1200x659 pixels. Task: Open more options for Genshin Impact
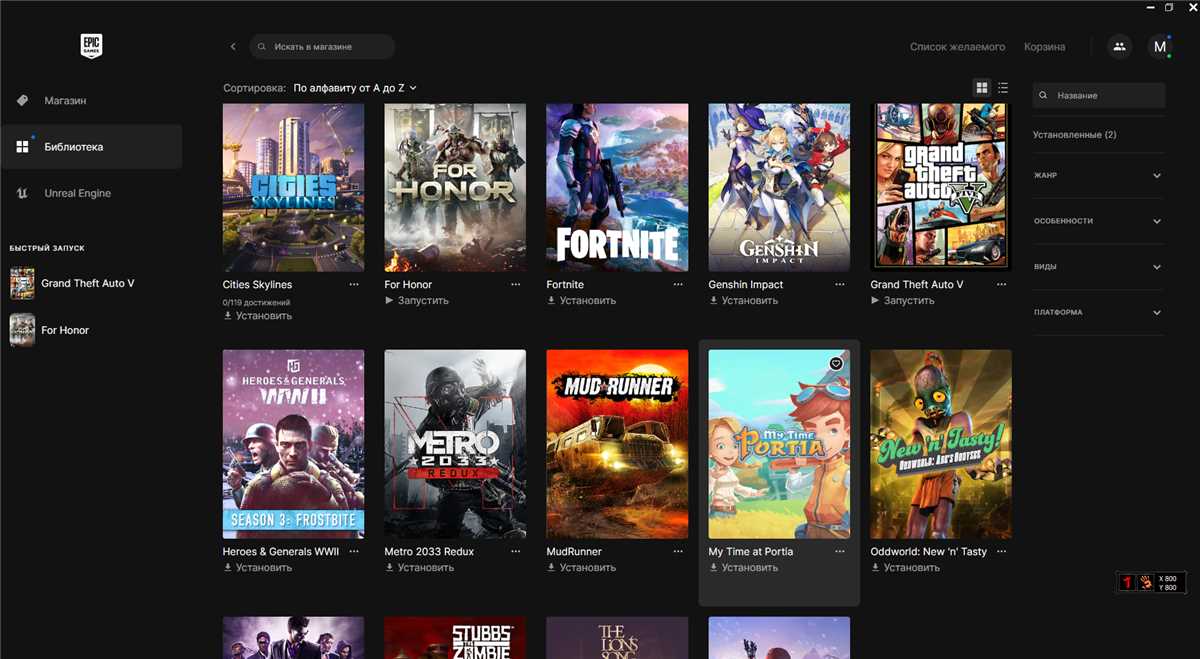[x=840, y=285]
